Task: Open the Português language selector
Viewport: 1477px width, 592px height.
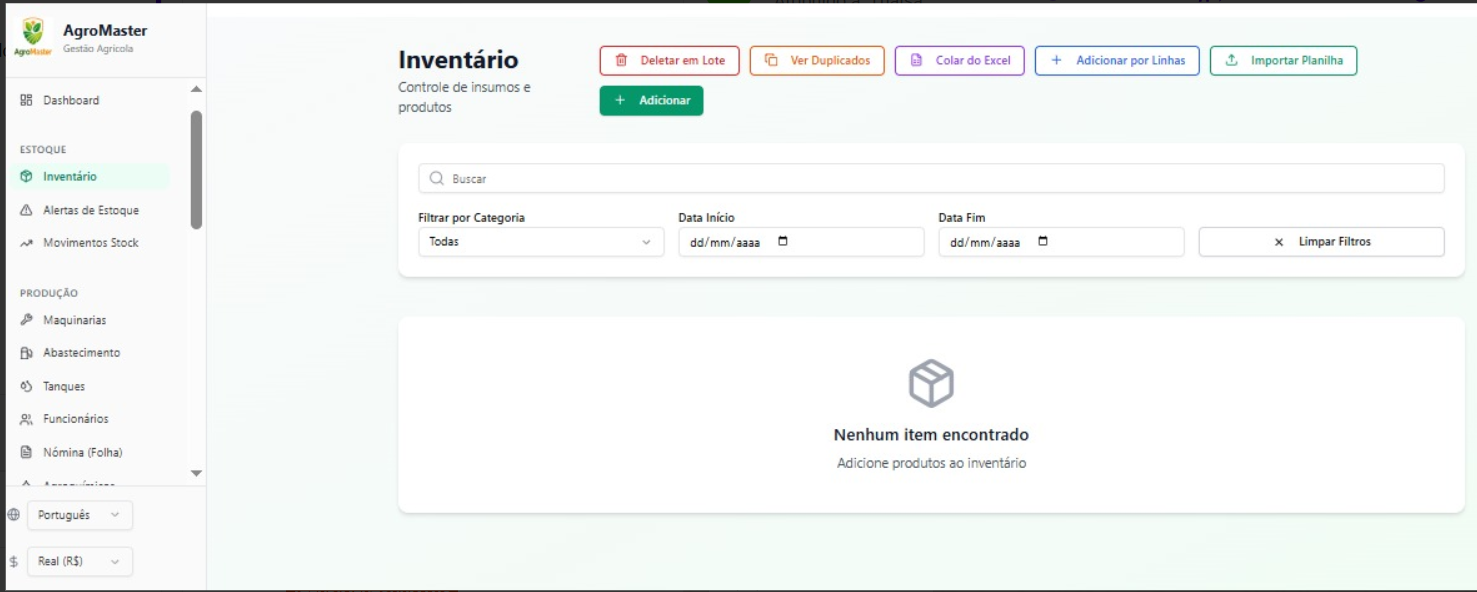Action: pyautogui.click(x=79, y=515)
